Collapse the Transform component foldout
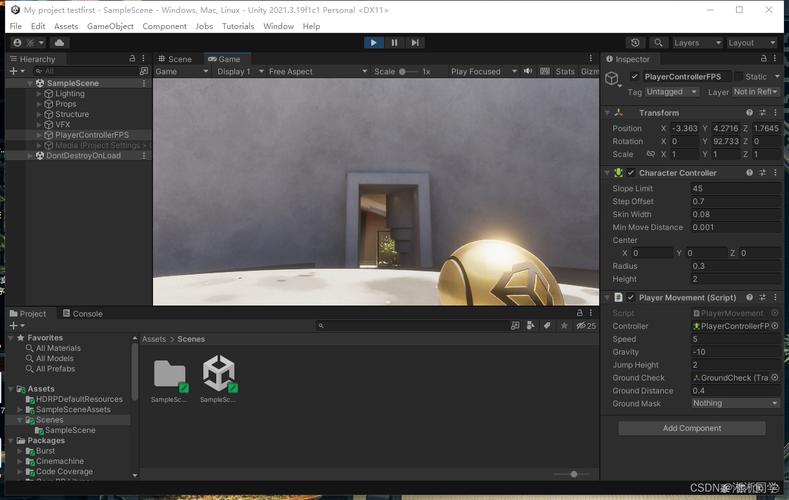 pyautogui.click(x=607, y=113)
